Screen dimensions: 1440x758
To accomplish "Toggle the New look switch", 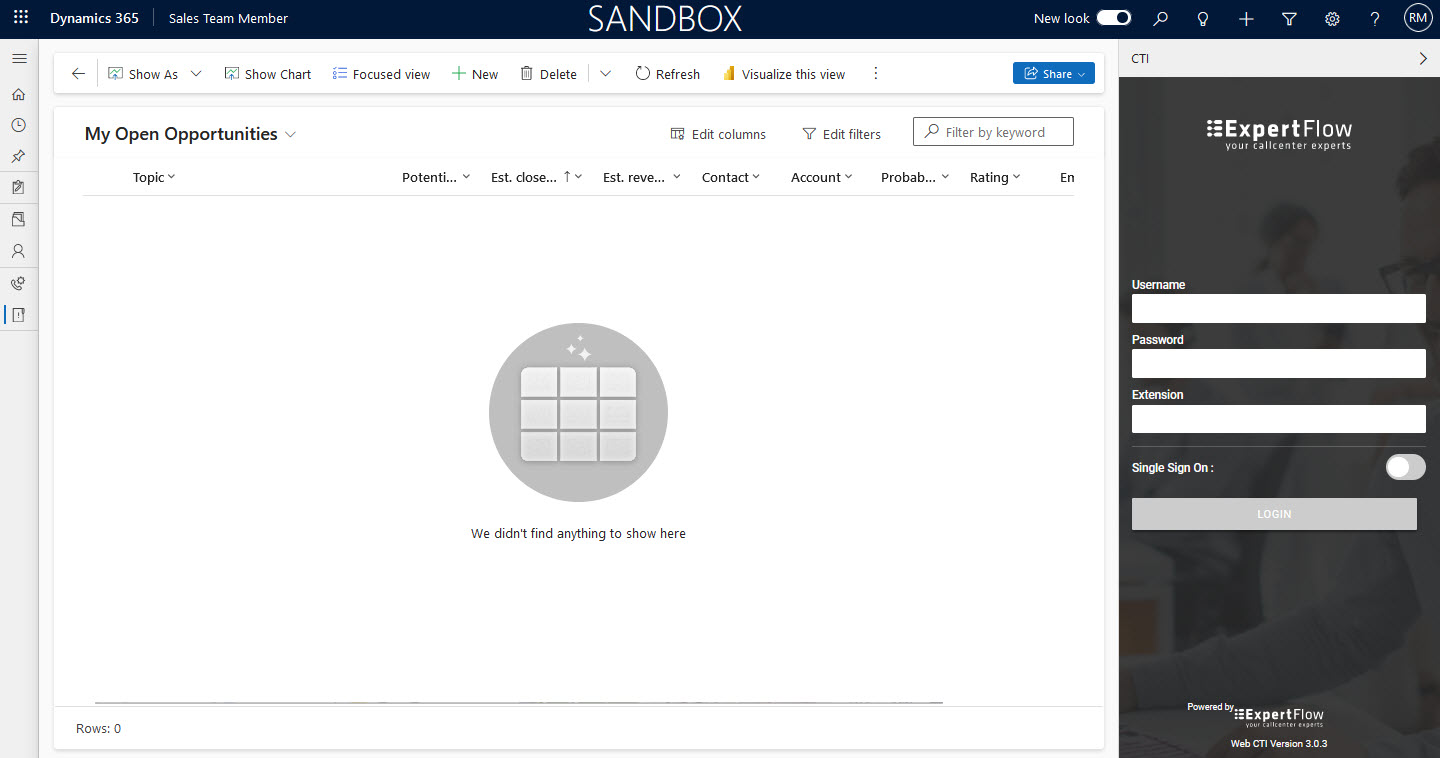I will [x=1112, y=17].
